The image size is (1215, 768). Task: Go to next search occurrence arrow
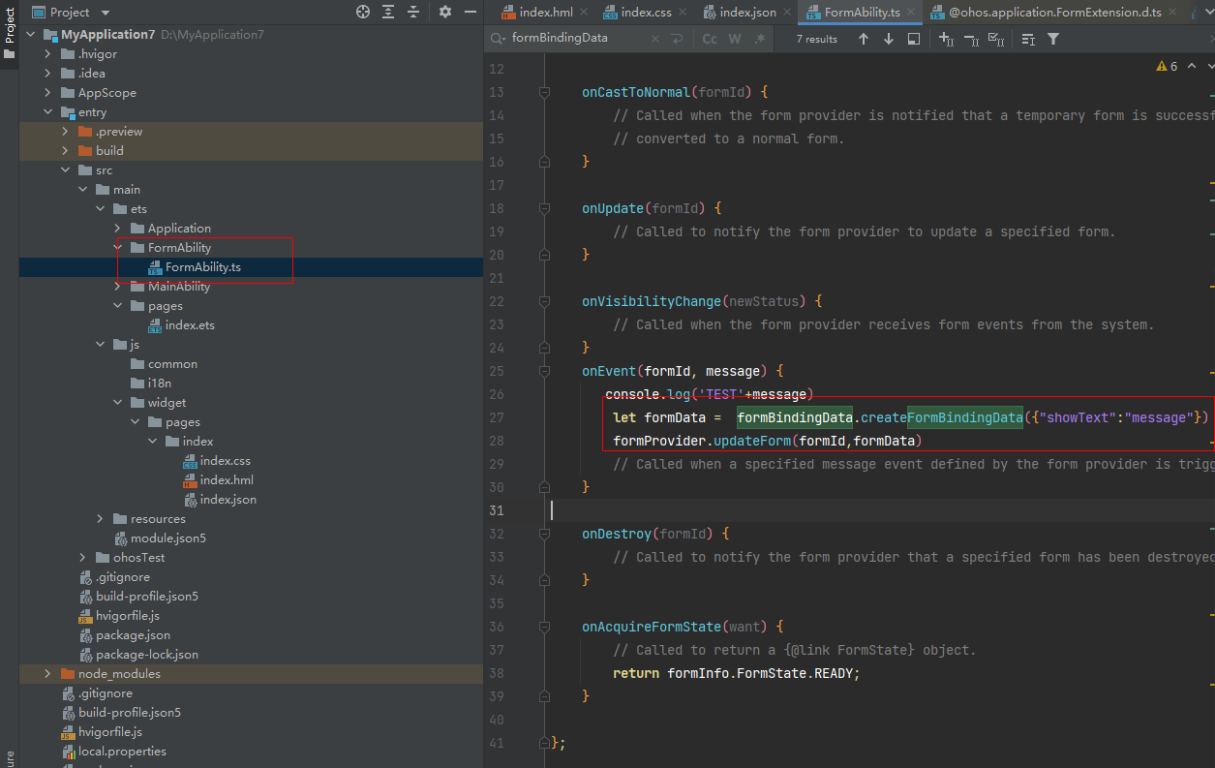(888, 39)
